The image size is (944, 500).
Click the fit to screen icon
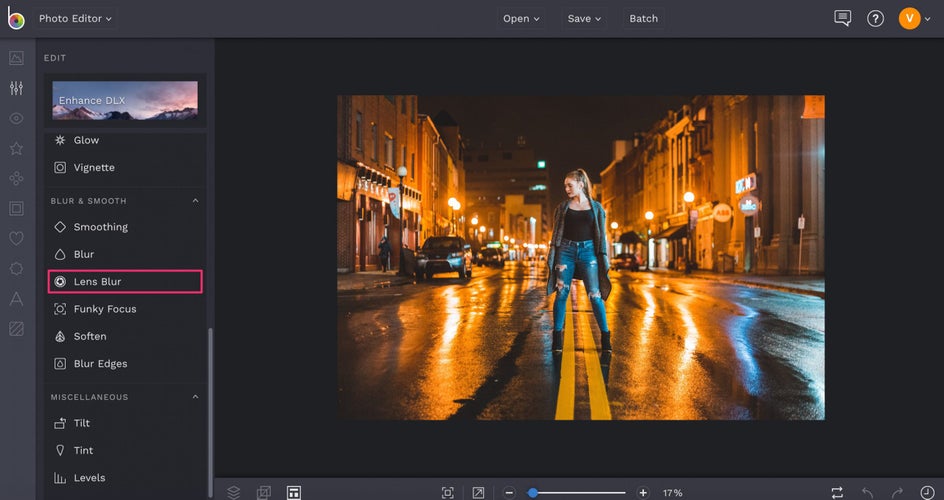point(448,492)
